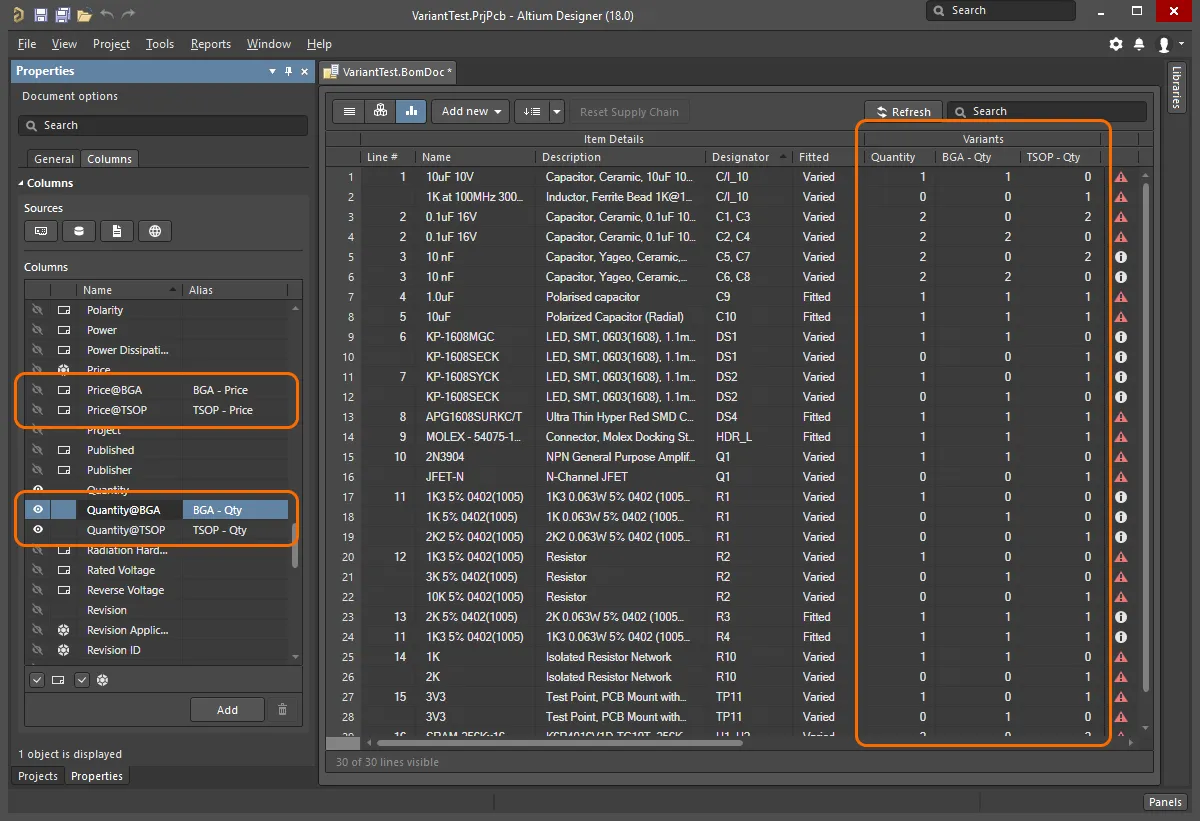Delete column with trash icon
The height and width of the screenshot is (821, 1200).
(x=282, y=709)
